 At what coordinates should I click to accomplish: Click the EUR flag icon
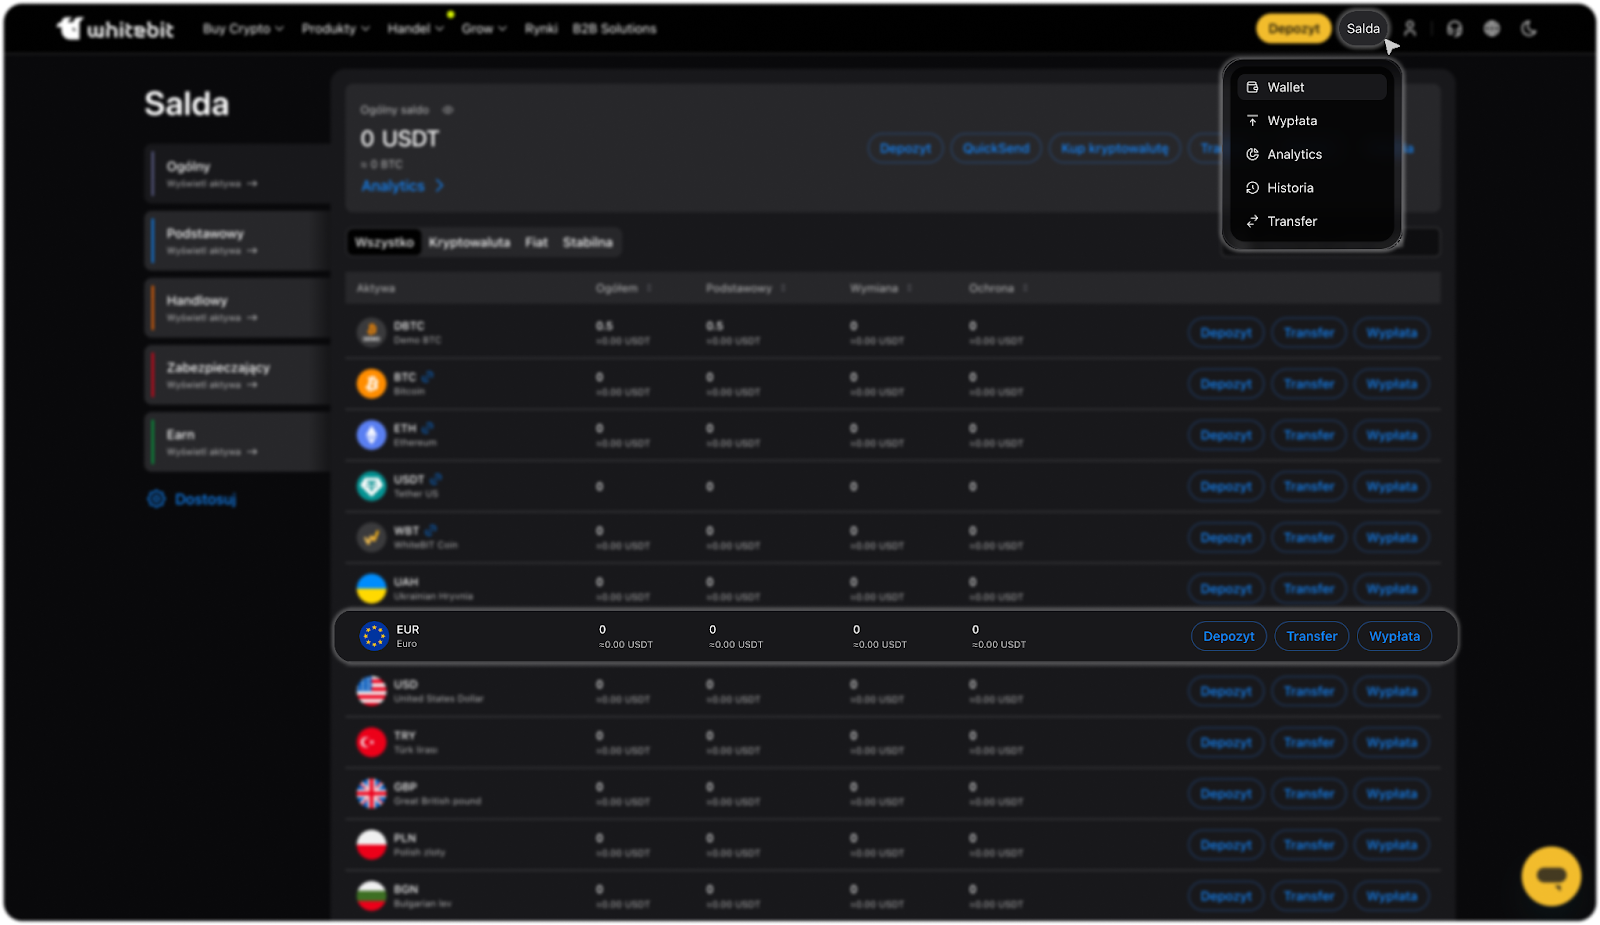tap(374, 636)
